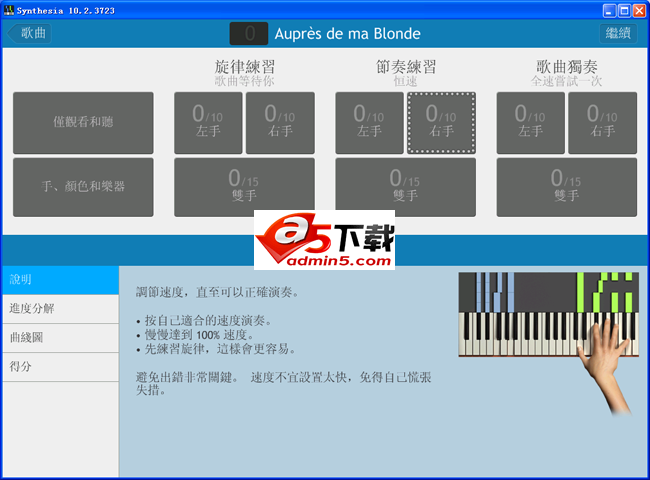Start 旋律練習 right hand (右手) practice
650x480 pixels.
click(x=280, y=123)
